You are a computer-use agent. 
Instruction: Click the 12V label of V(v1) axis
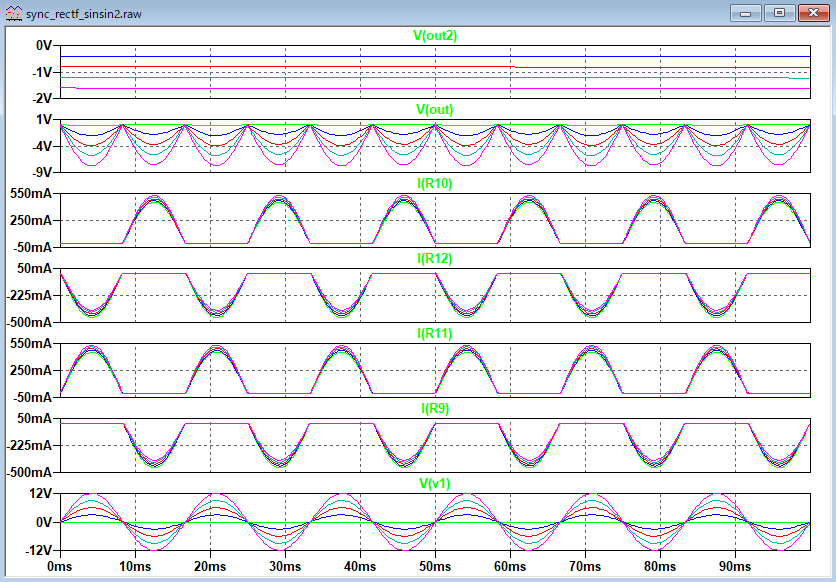coord(42,494)
